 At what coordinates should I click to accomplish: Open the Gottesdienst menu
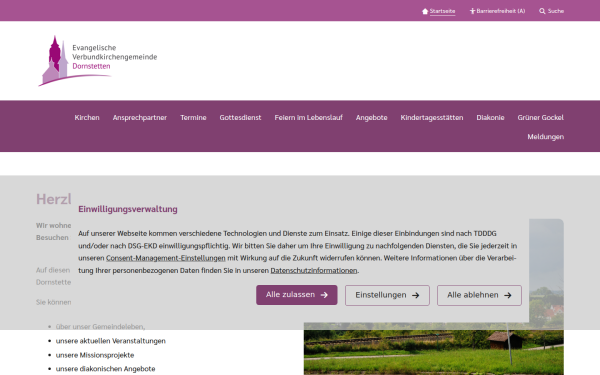point(240,117)
